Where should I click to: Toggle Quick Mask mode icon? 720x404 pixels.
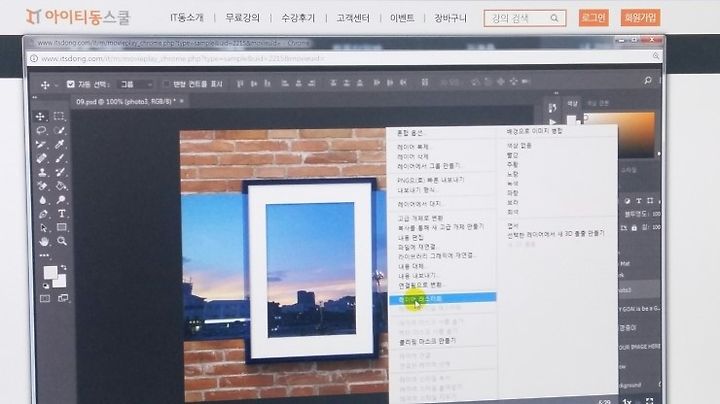[x=45, y=298]
